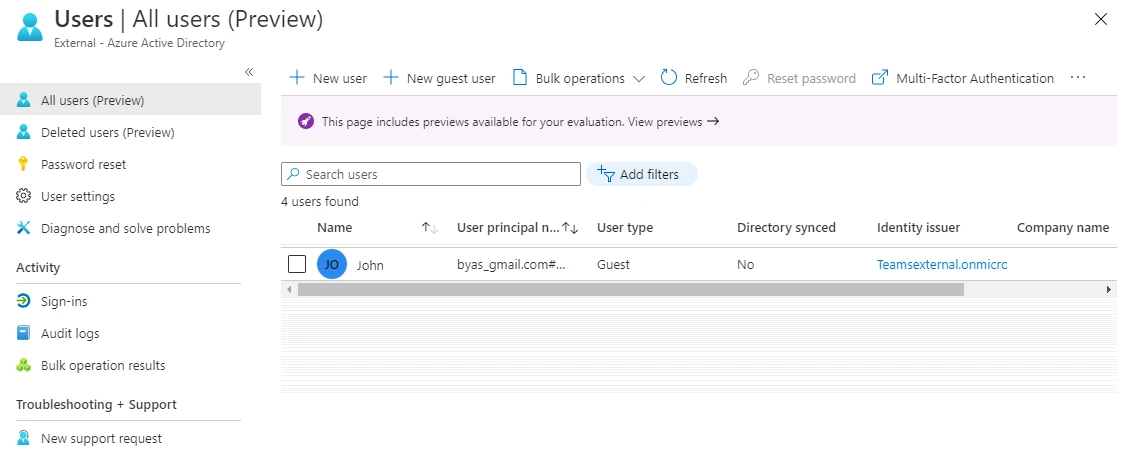Screen dimensions: 1136x472
Task: Open the more options ellipsis menu
Action: [1077, 78]
